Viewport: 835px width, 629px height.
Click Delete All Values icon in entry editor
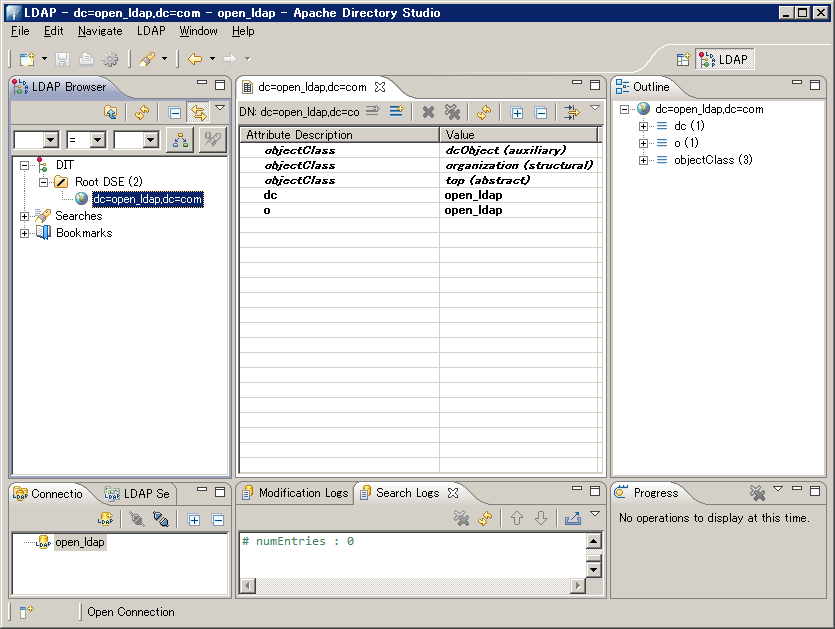452,112
